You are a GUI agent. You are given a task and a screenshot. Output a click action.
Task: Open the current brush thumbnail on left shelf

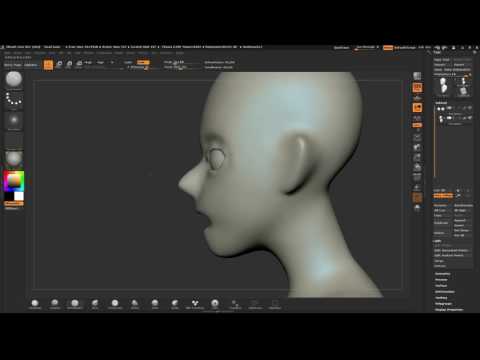pyautogui.click(x=14, y=79)
